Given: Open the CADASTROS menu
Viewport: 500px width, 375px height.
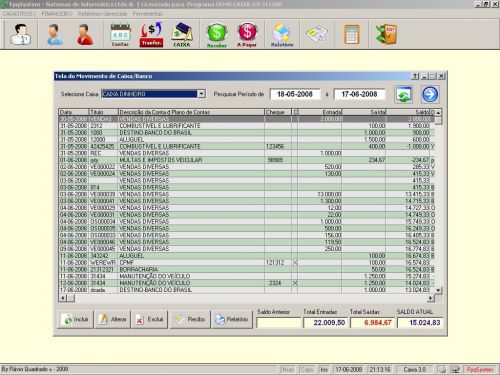Looking at the screenshot, I should pyautogui.click(x=18, y=14).
